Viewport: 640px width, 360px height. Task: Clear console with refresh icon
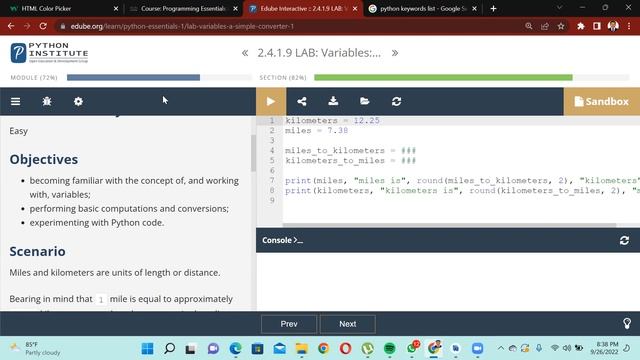(x=624, y=240)
